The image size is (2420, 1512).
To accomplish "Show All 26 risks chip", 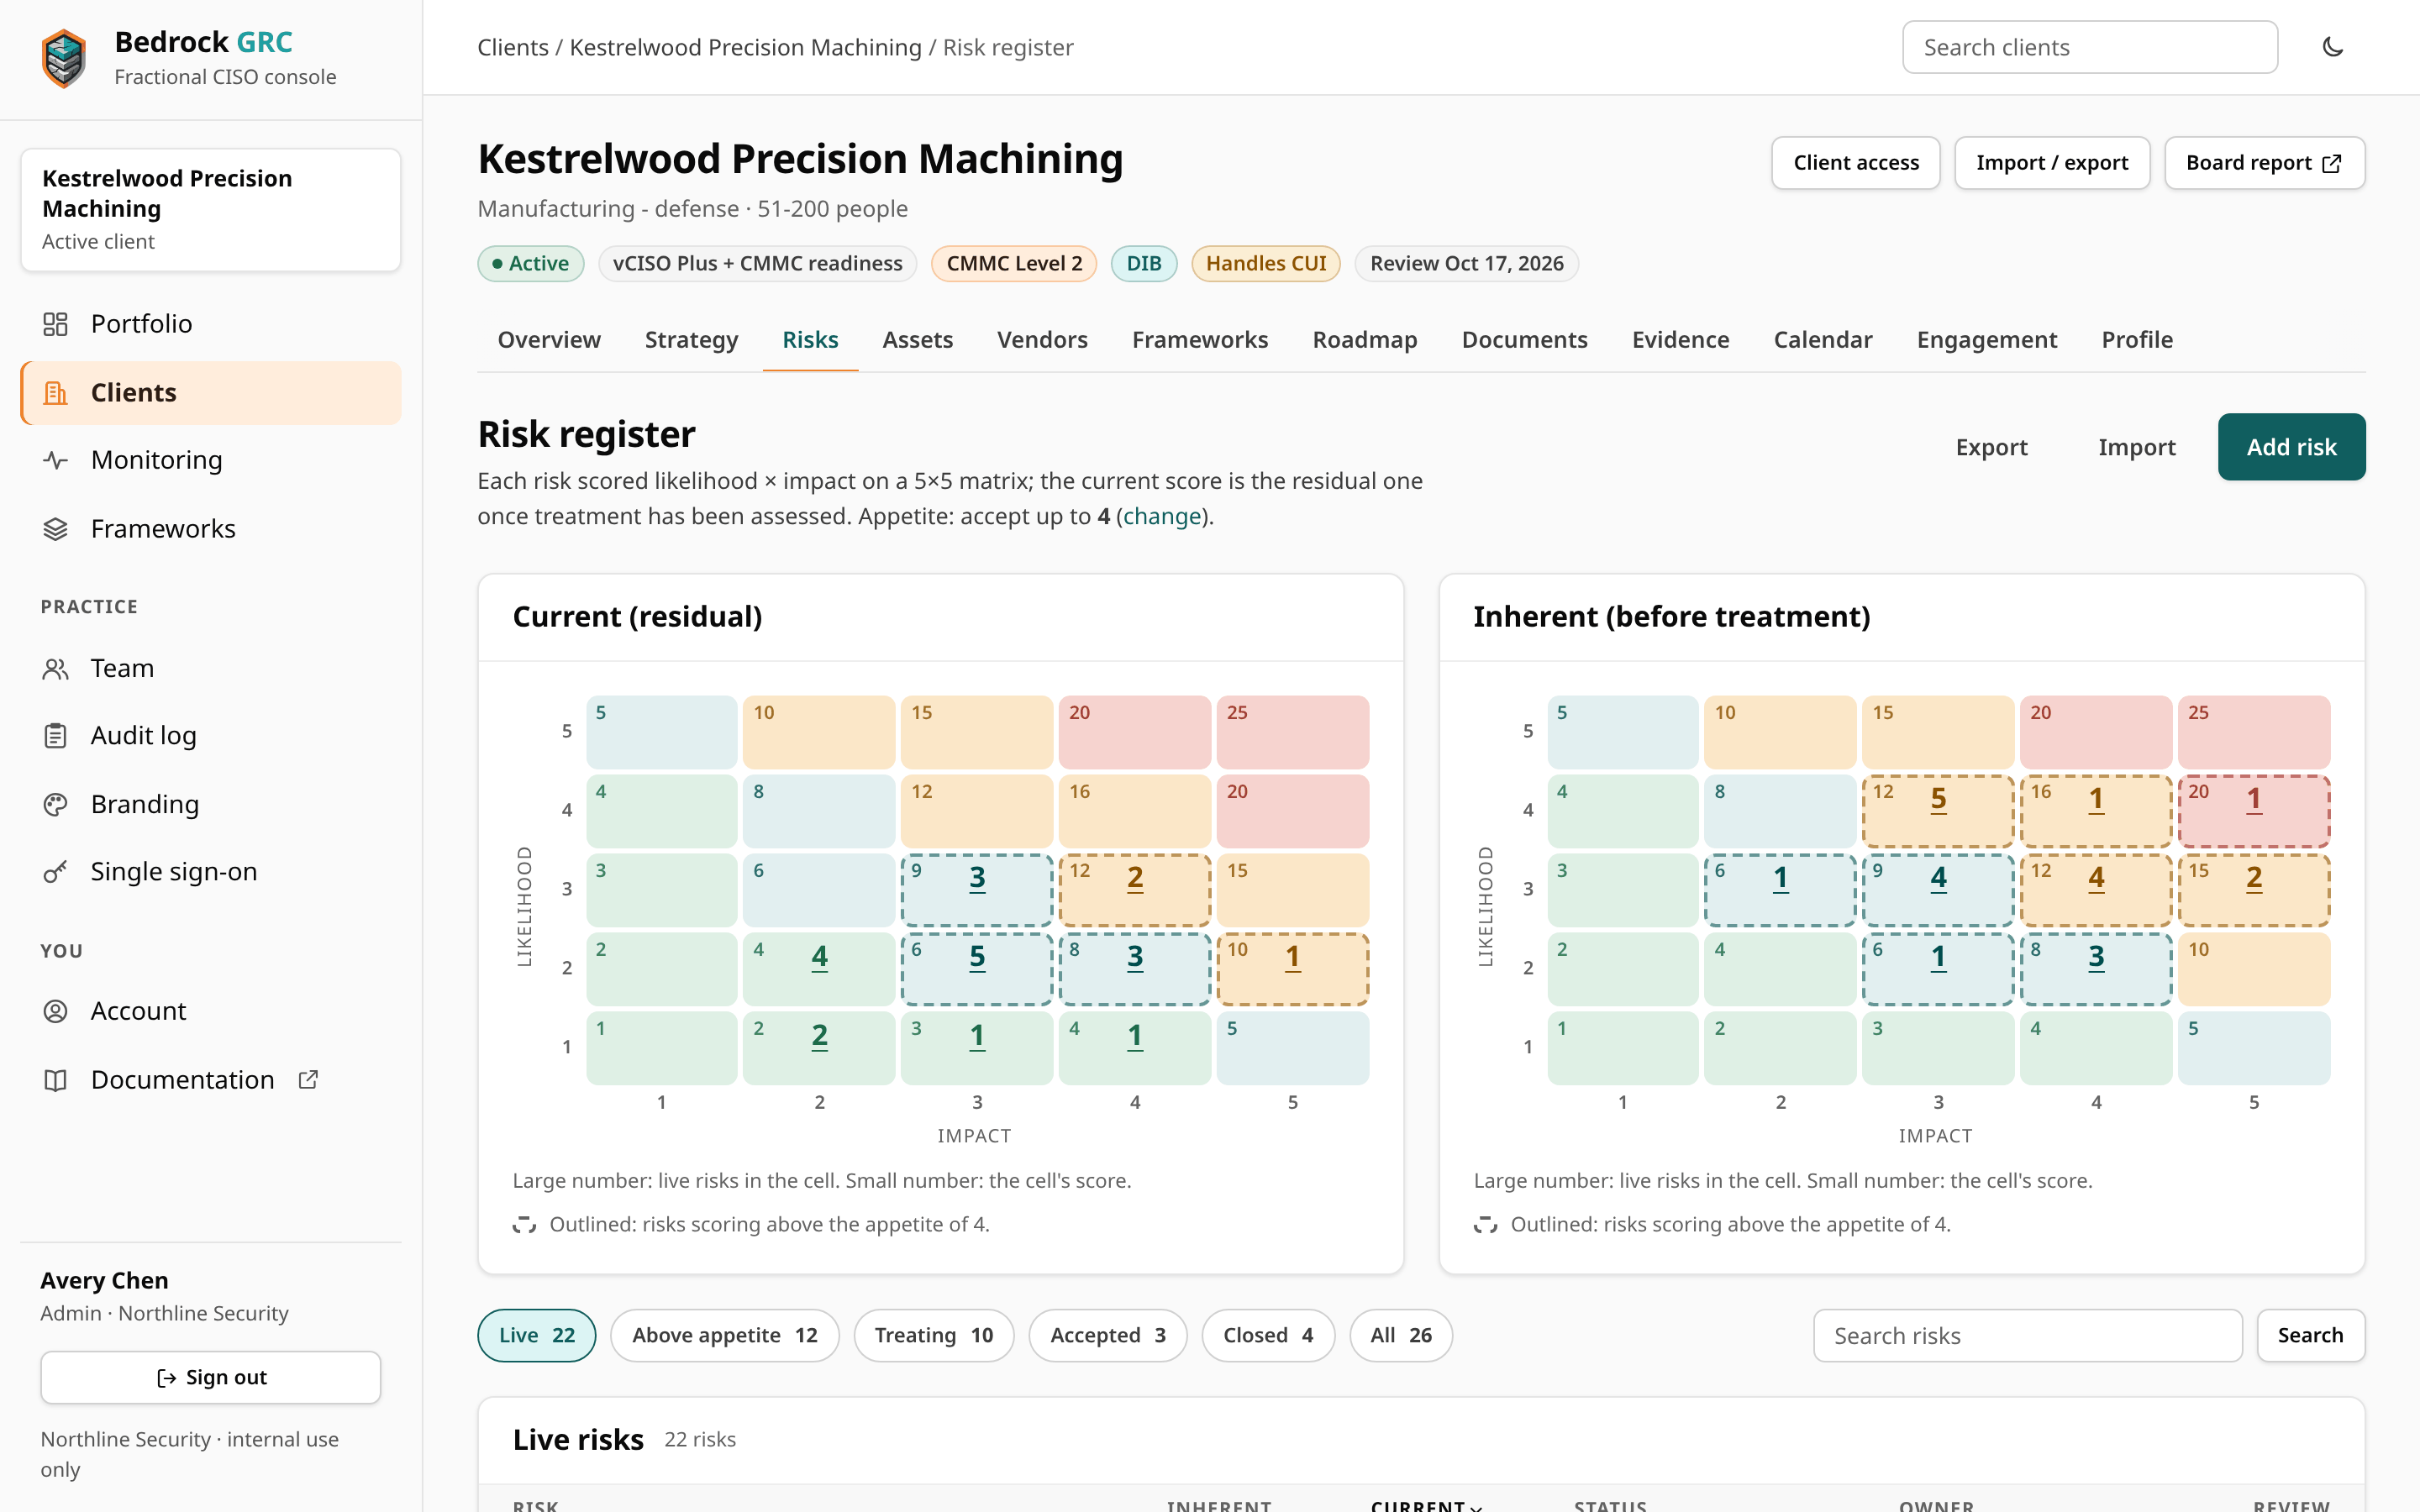I will click(x=1400, y=1335).
